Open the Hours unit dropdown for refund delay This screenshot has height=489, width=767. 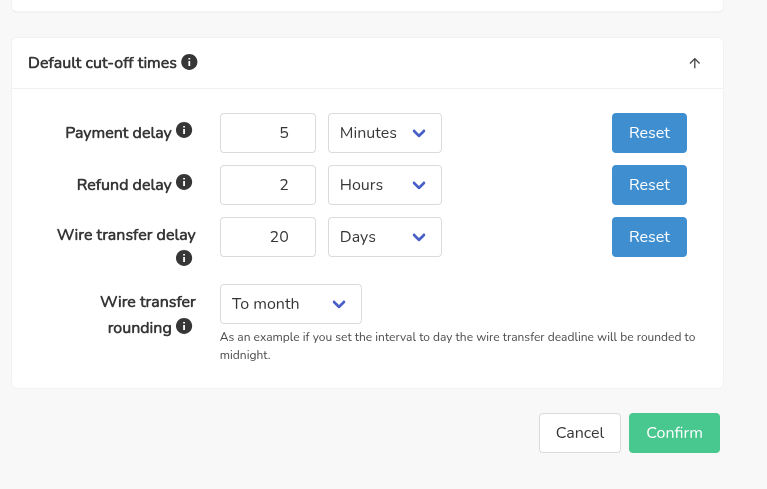tap(385, 185)
